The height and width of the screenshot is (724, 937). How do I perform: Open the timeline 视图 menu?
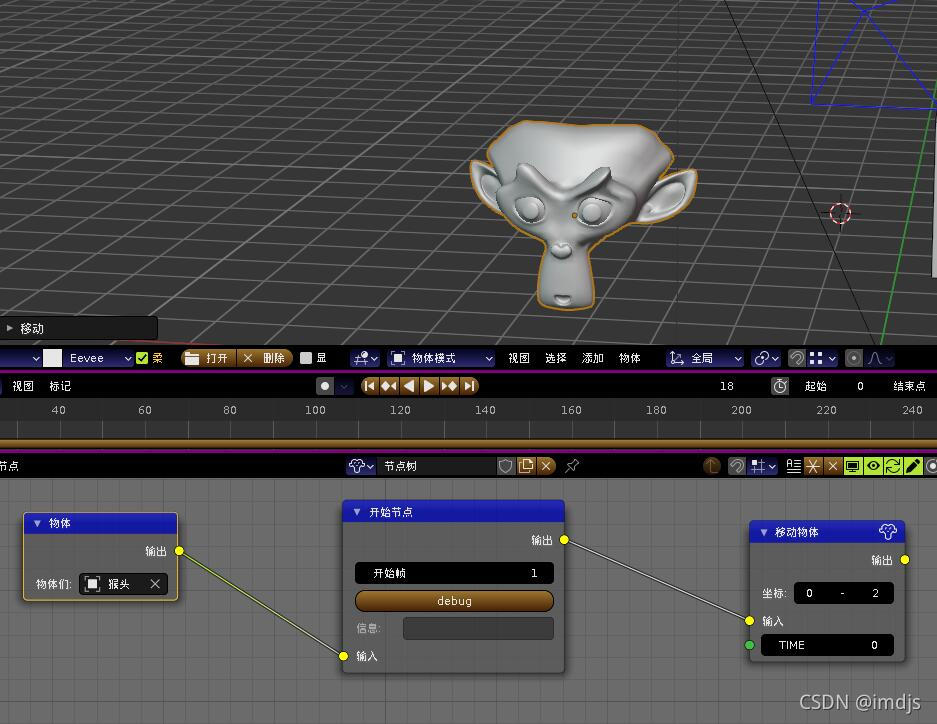tap(23, 386)
